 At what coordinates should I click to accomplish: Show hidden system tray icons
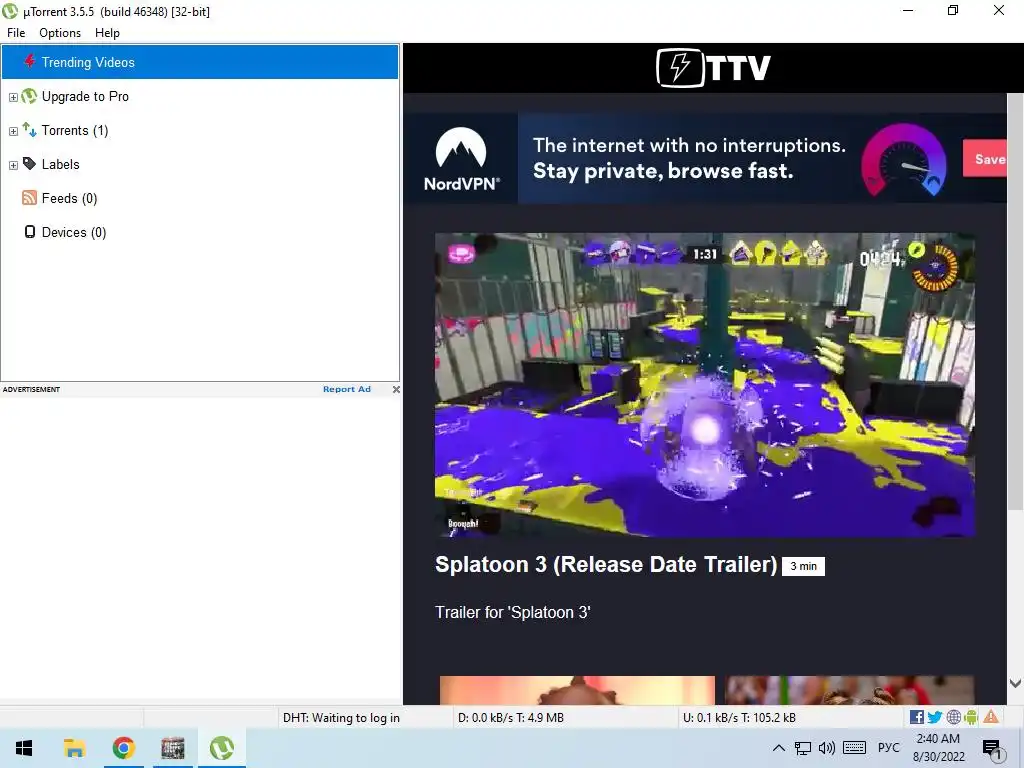(x=778, y=748)
